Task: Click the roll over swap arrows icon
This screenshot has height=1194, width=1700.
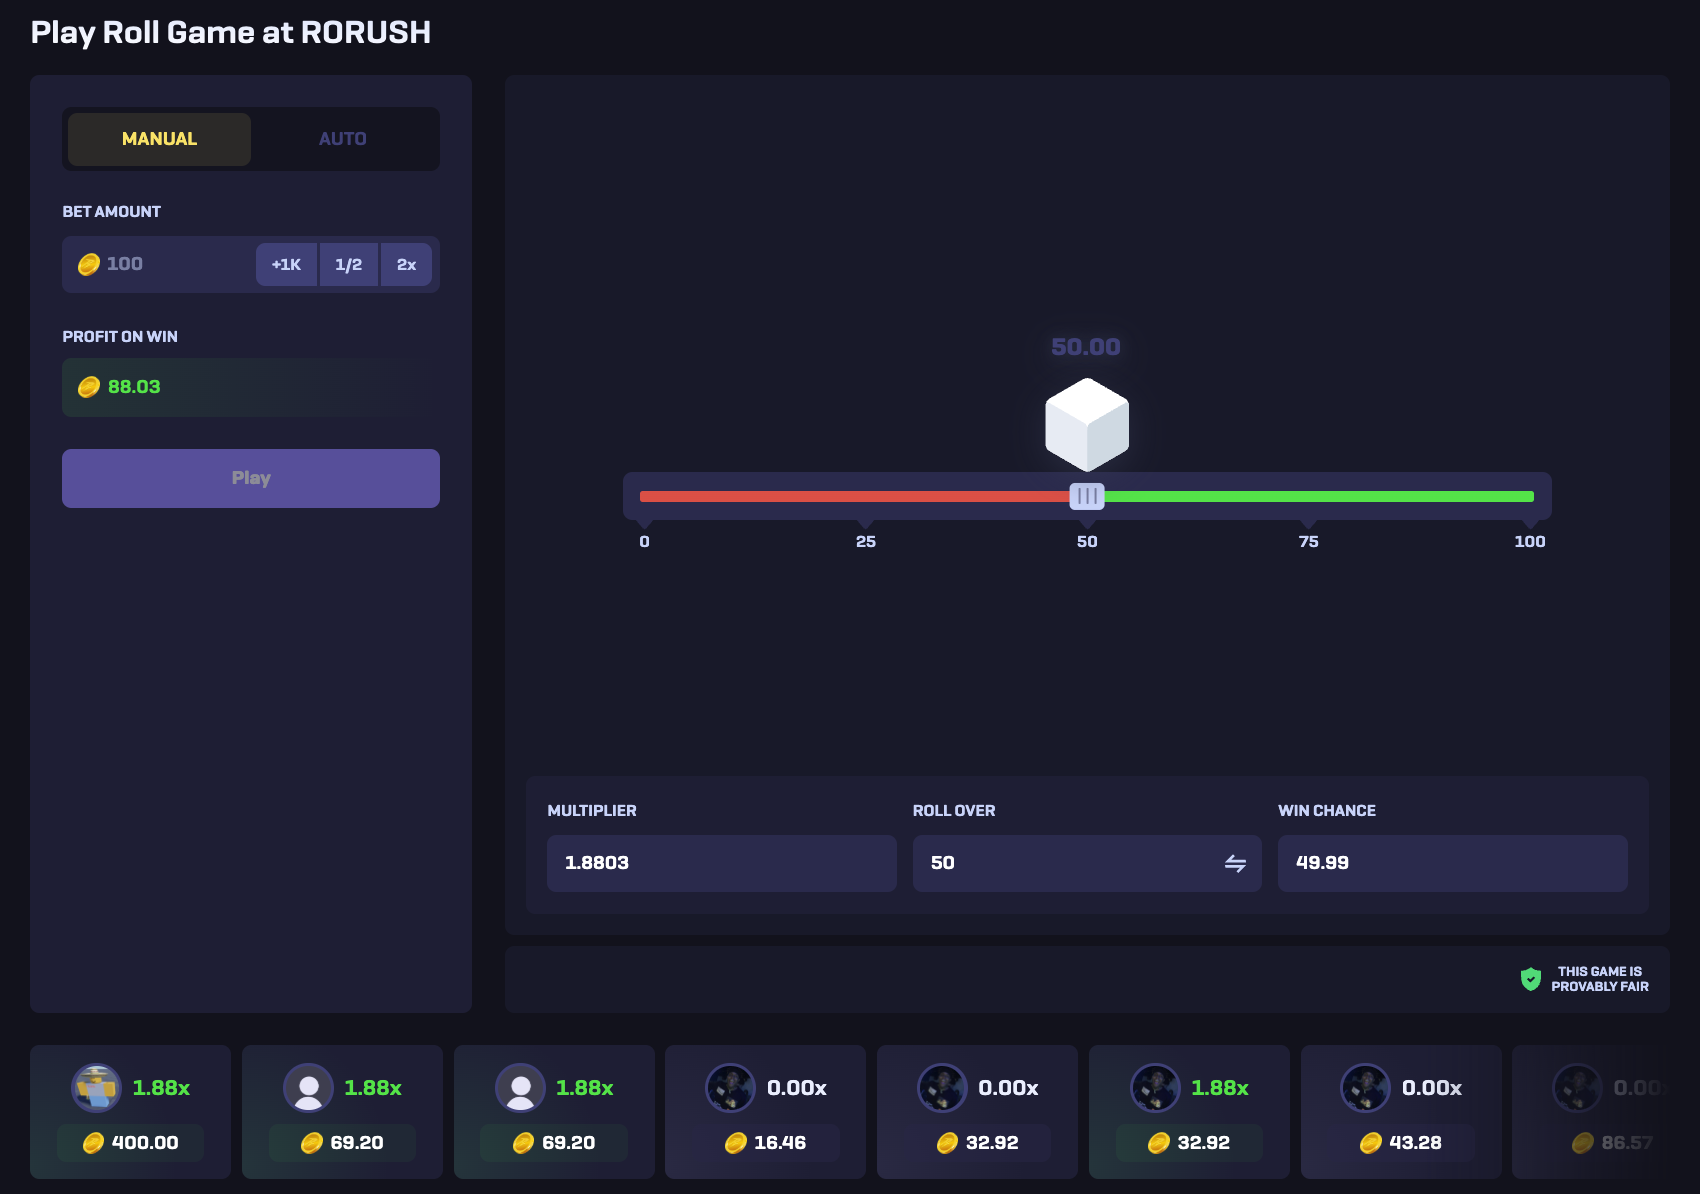Action: [1235, 863]
